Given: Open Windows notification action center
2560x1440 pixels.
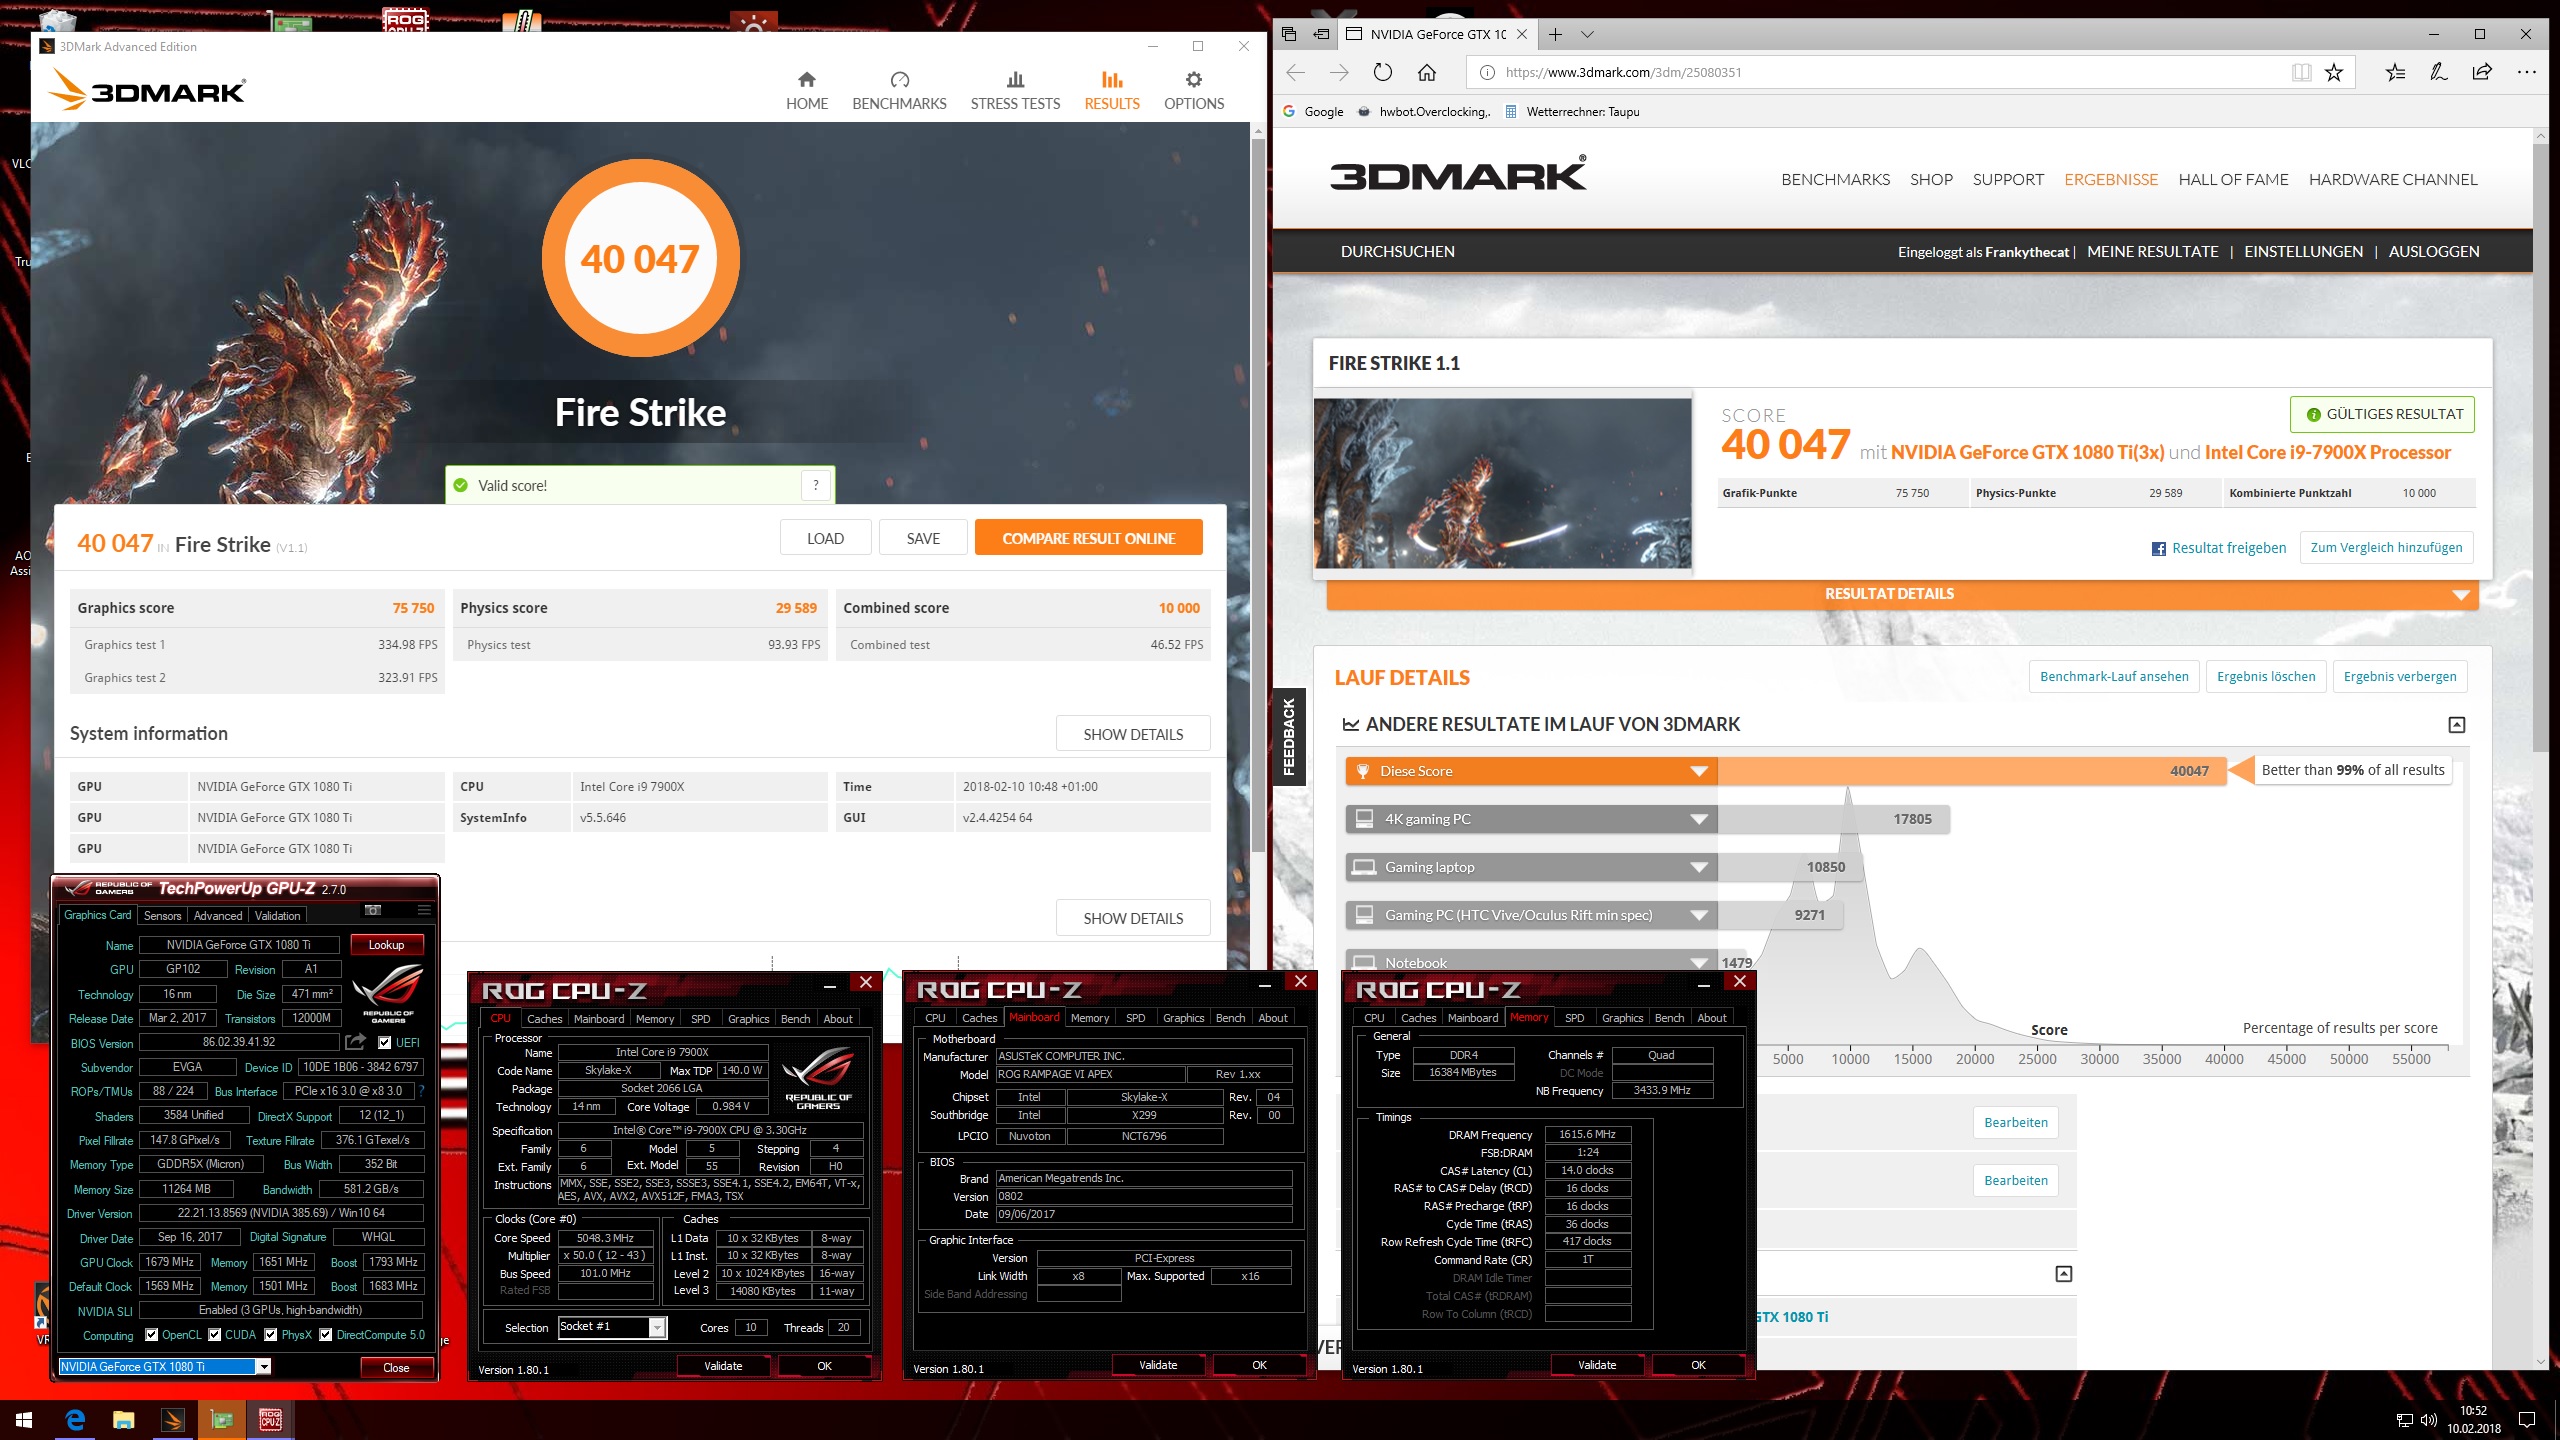Looking at the screenshot, I should (2527, 1419).
